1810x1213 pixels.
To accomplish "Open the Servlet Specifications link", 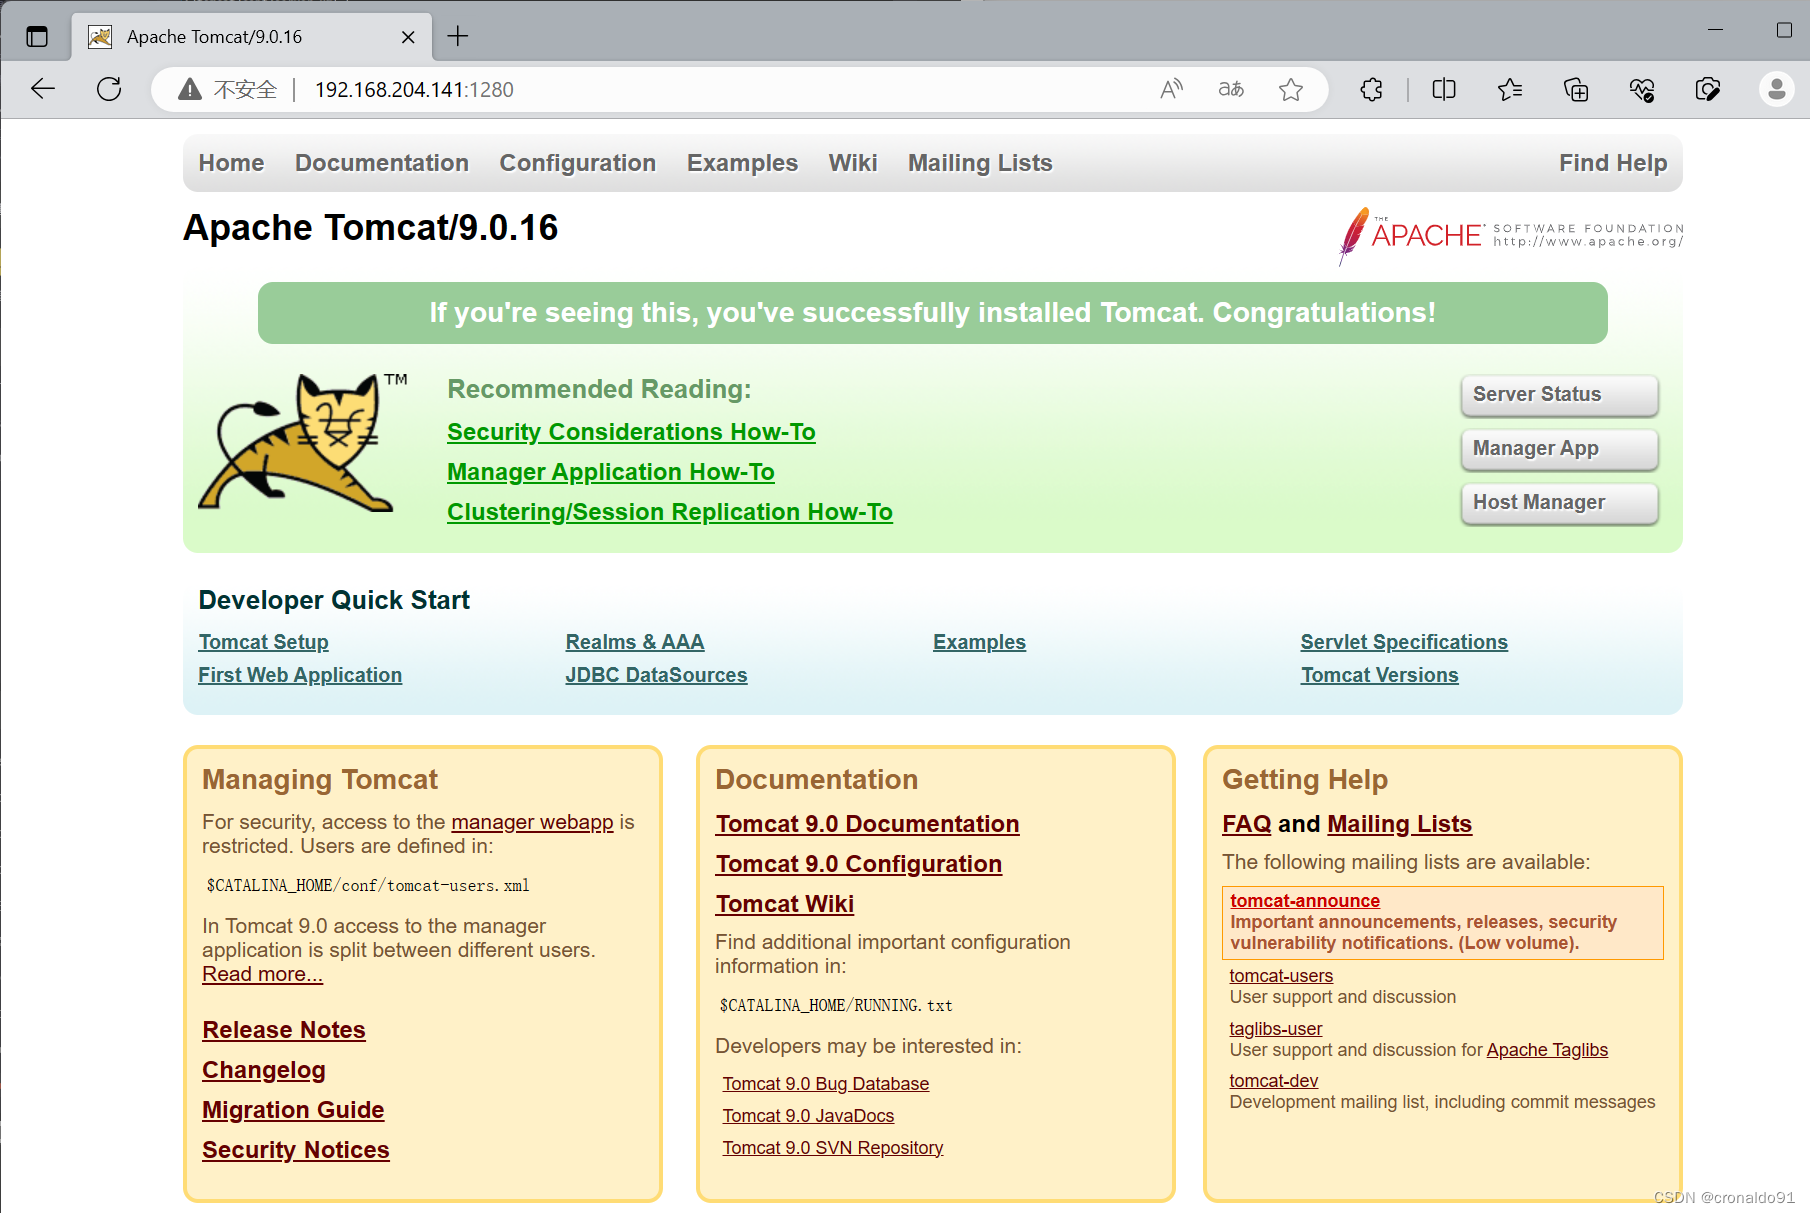I will coord(1404,642).
